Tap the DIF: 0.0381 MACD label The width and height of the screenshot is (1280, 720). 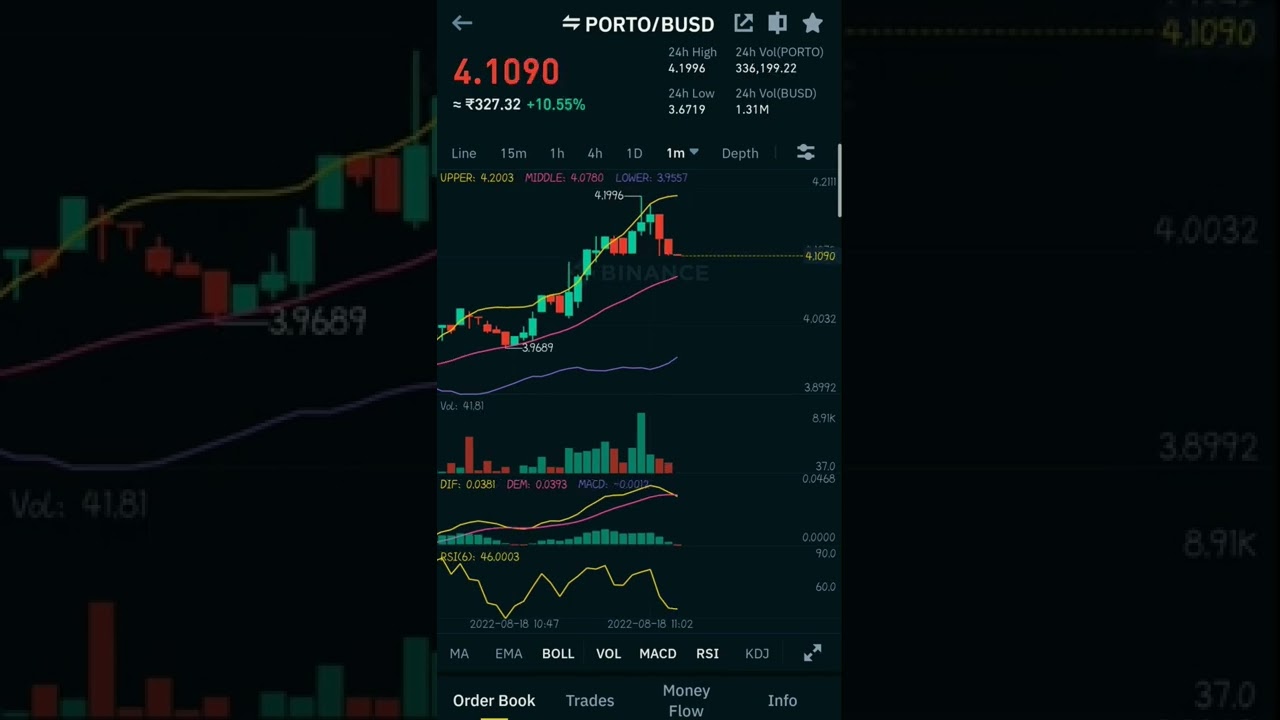467,484
